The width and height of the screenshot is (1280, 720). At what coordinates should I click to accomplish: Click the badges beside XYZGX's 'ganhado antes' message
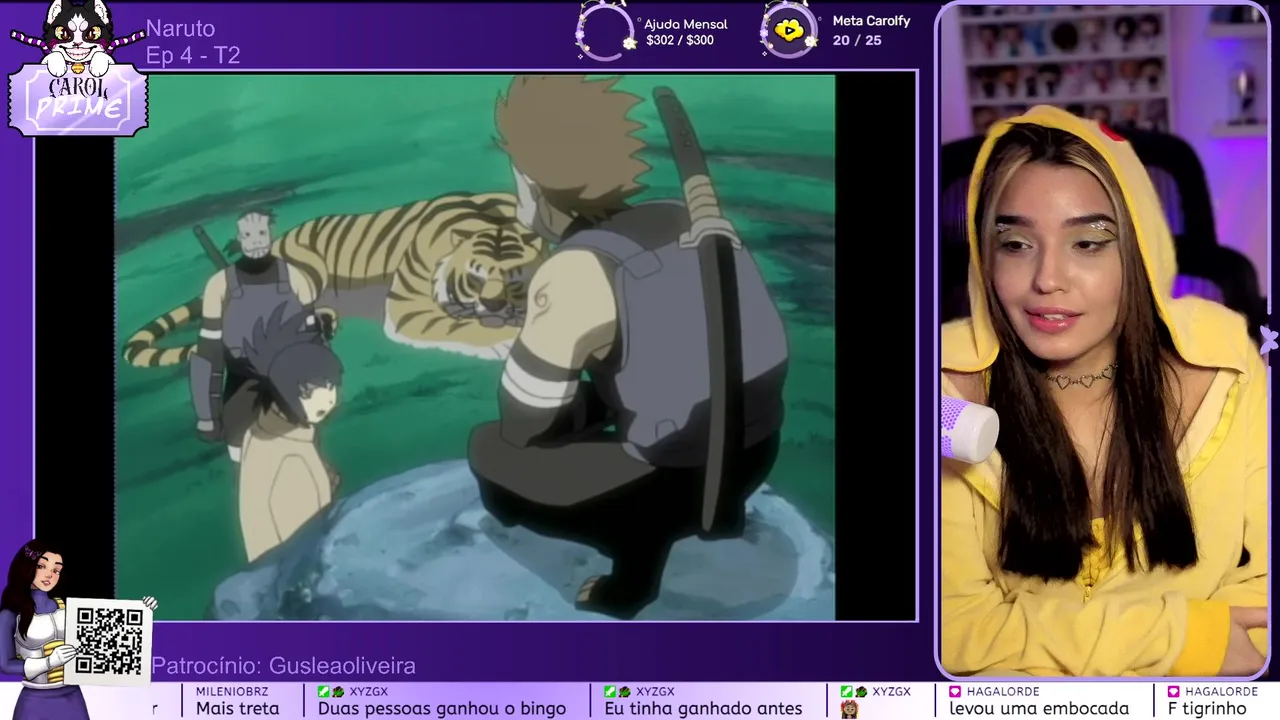618,692
